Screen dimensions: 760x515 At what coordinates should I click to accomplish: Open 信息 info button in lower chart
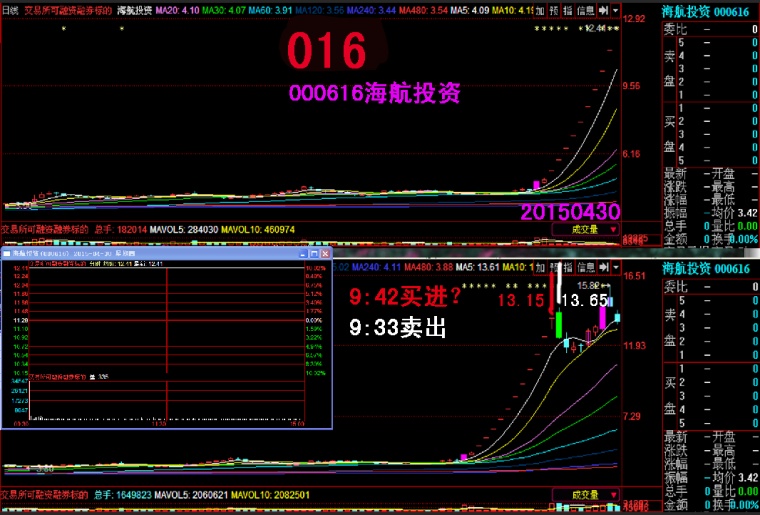click(x=585, y=267)
